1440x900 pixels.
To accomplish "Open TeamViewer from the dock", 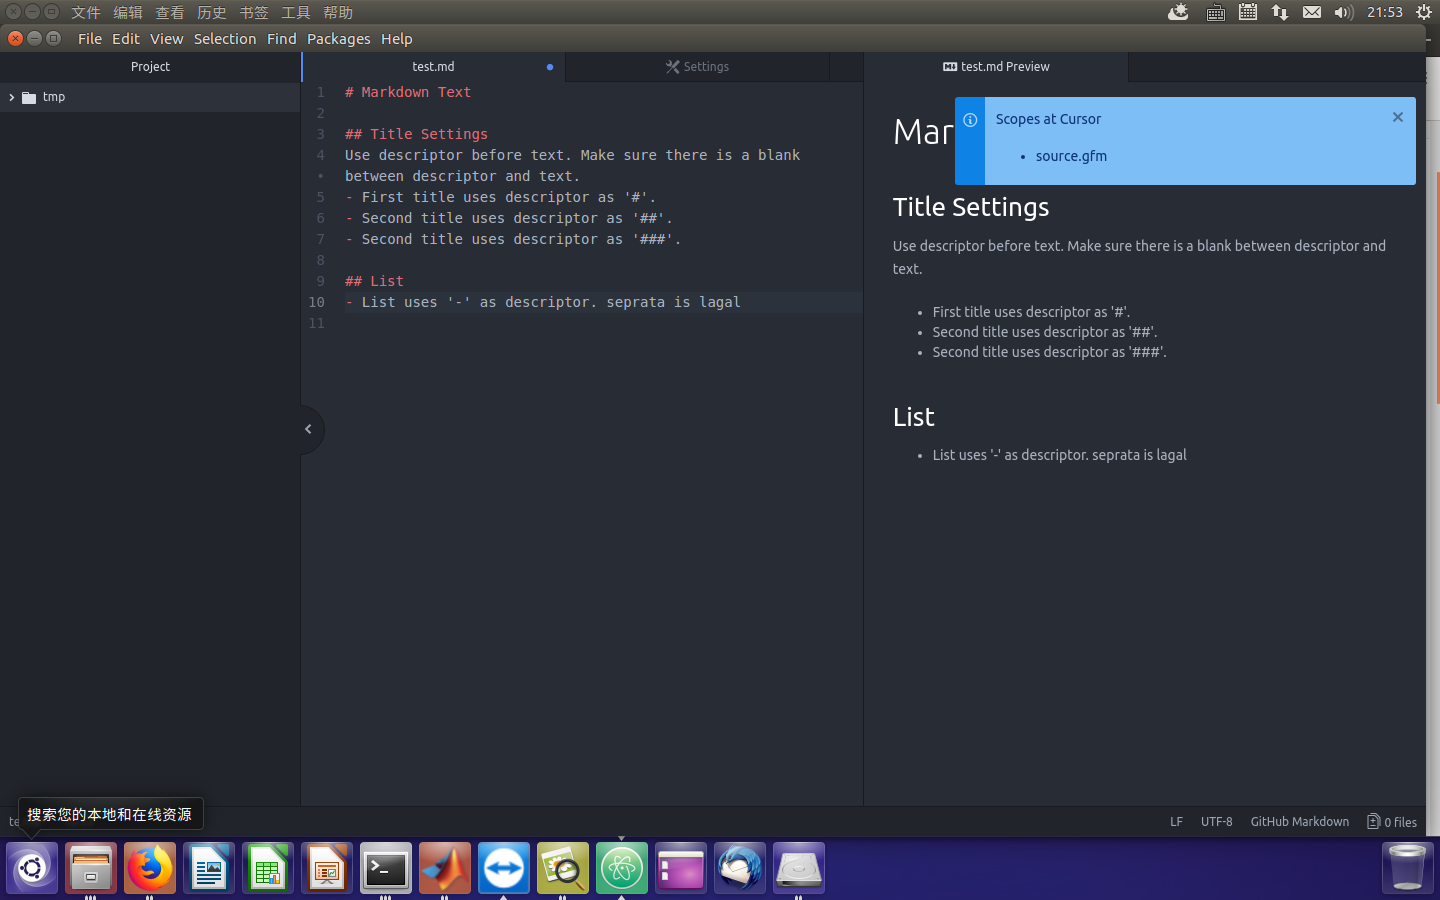I will click(504, 868).
